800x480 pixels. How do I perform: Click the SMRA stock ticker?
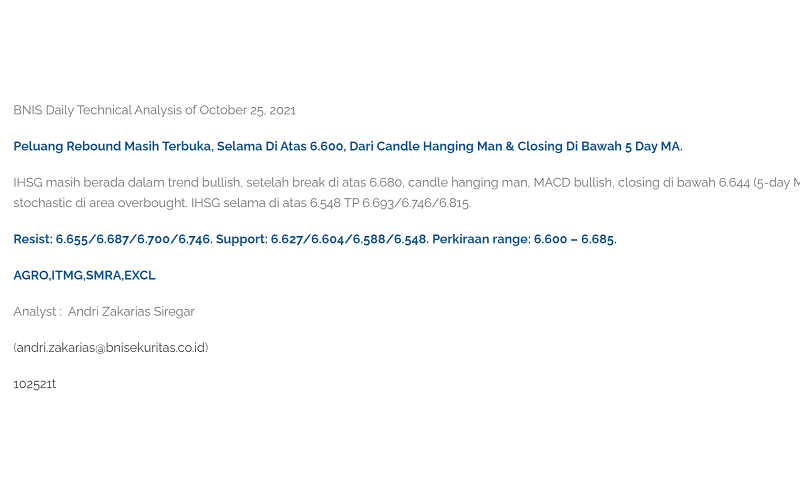tap(104, 275)
